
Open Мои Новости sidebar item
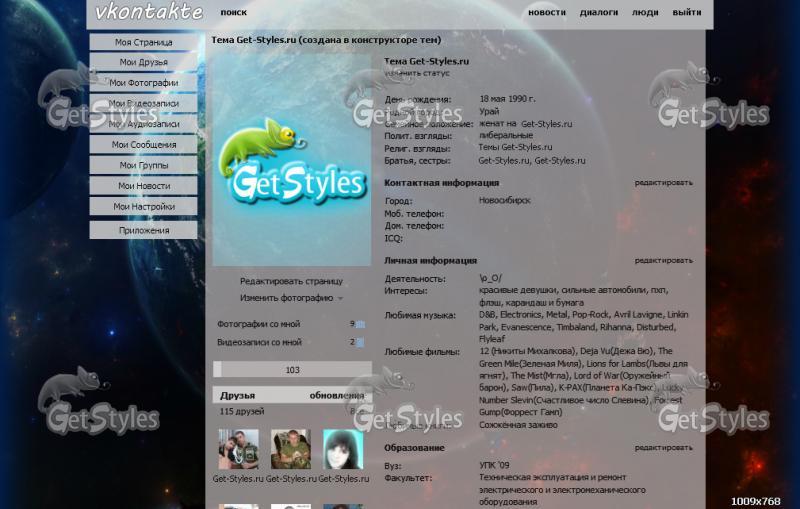tap(143, 186)
